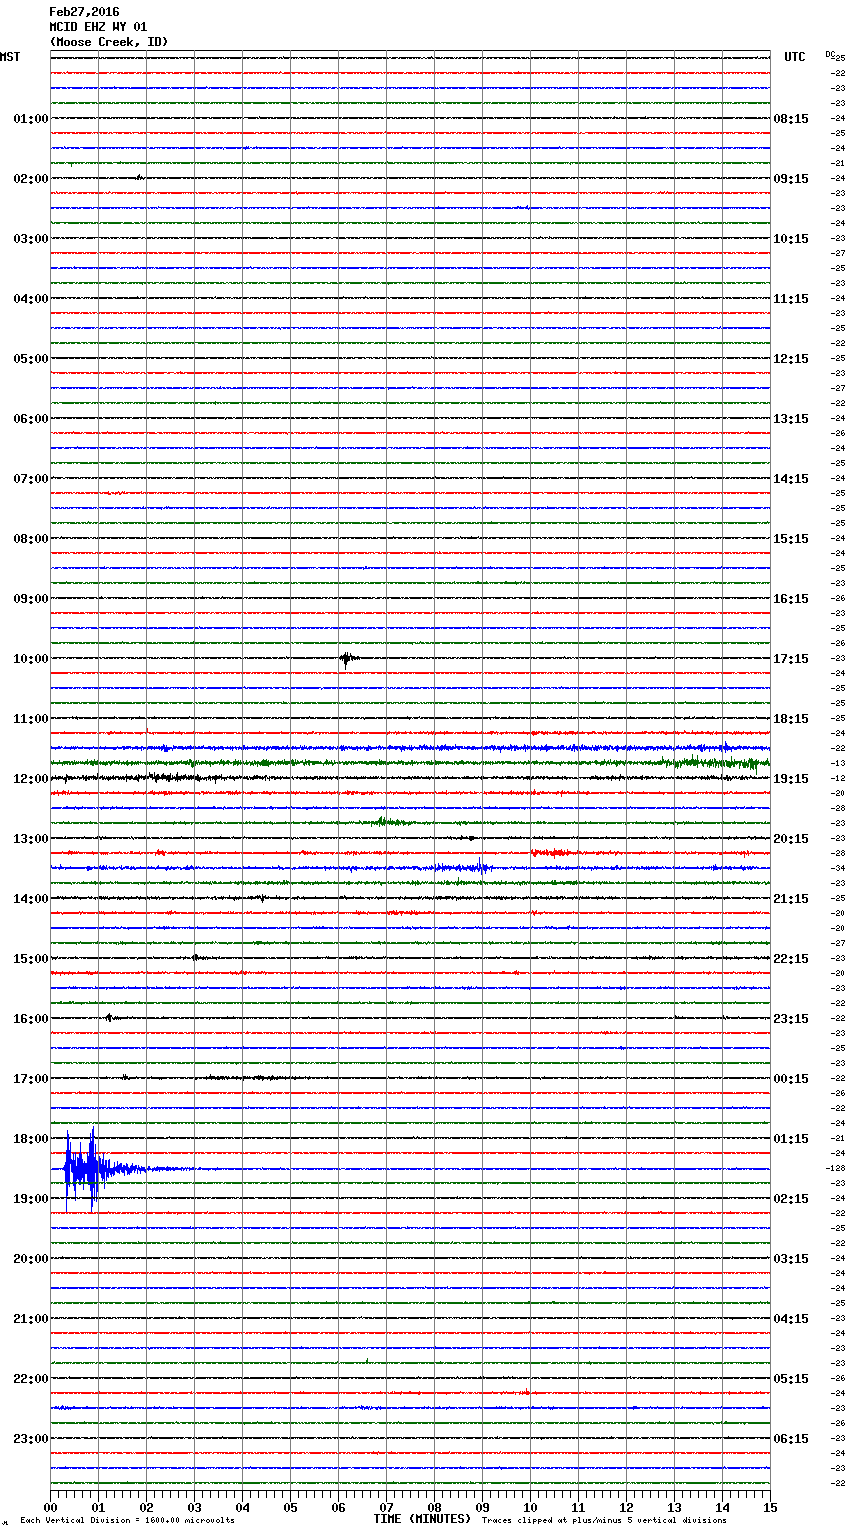This screenshot has width=850, height=1534.
Task: Click the 01:15 UTC time label
Action: tap(791, 1139)
